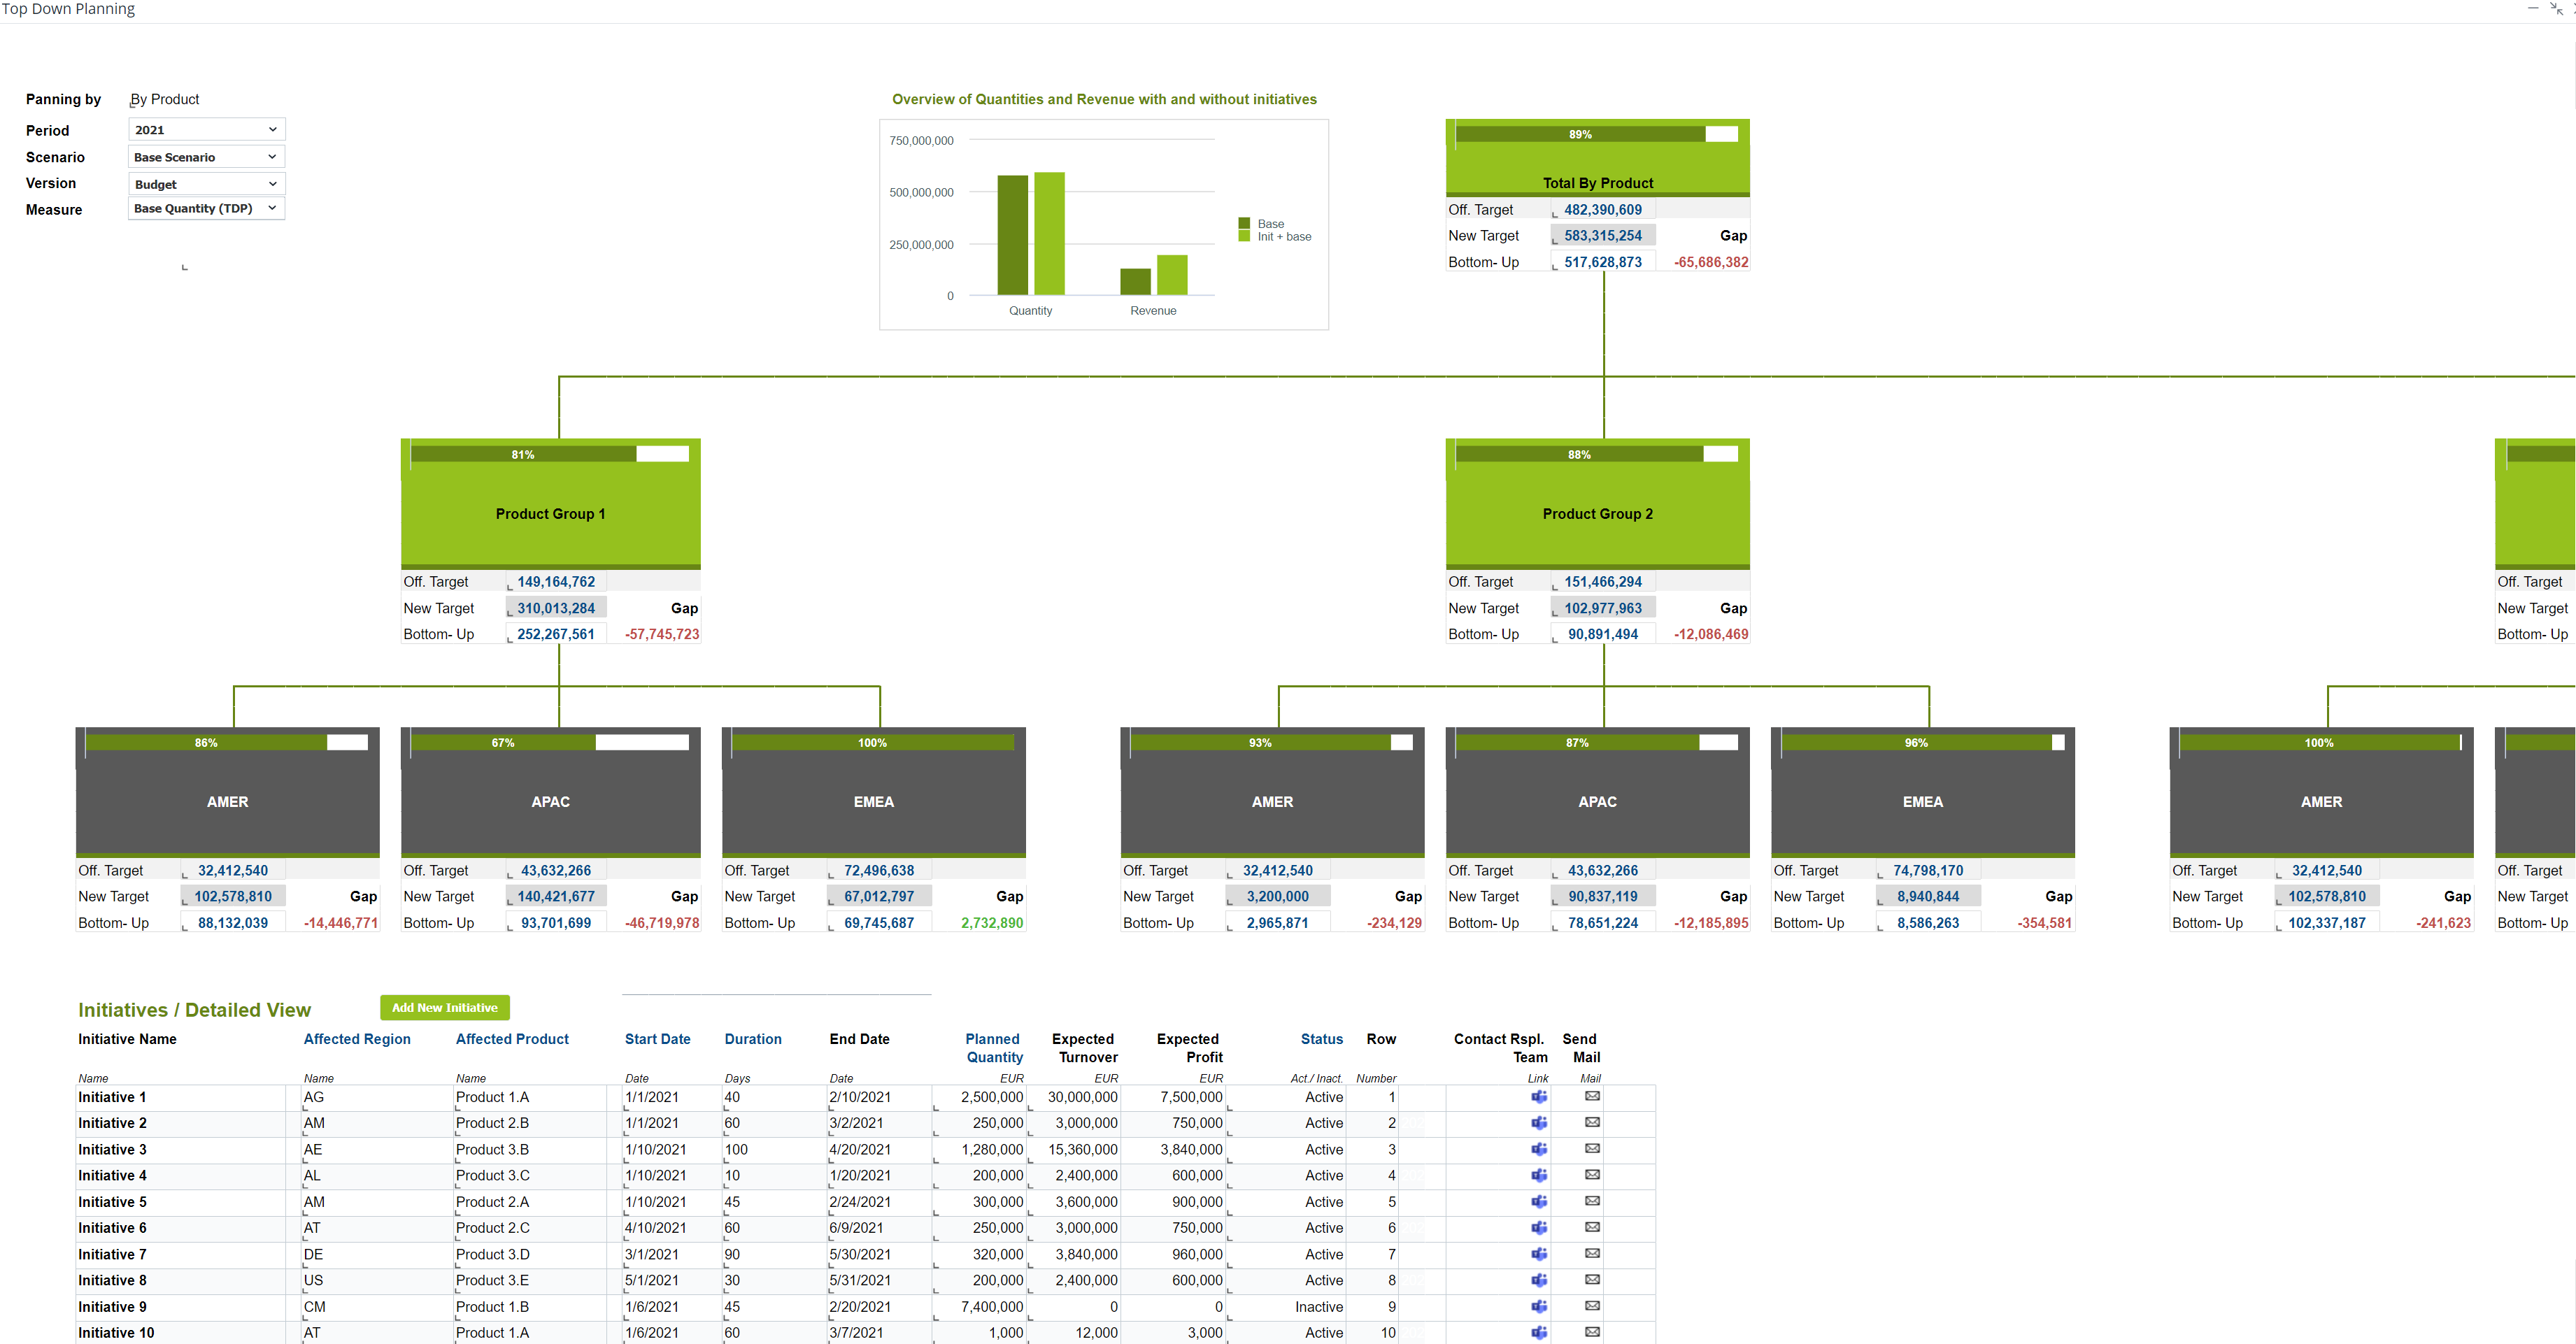The height and width of the screenshot is (1344, 2576).
Task: Send mail for Initiative 9
Action: coord(1592,1305)
